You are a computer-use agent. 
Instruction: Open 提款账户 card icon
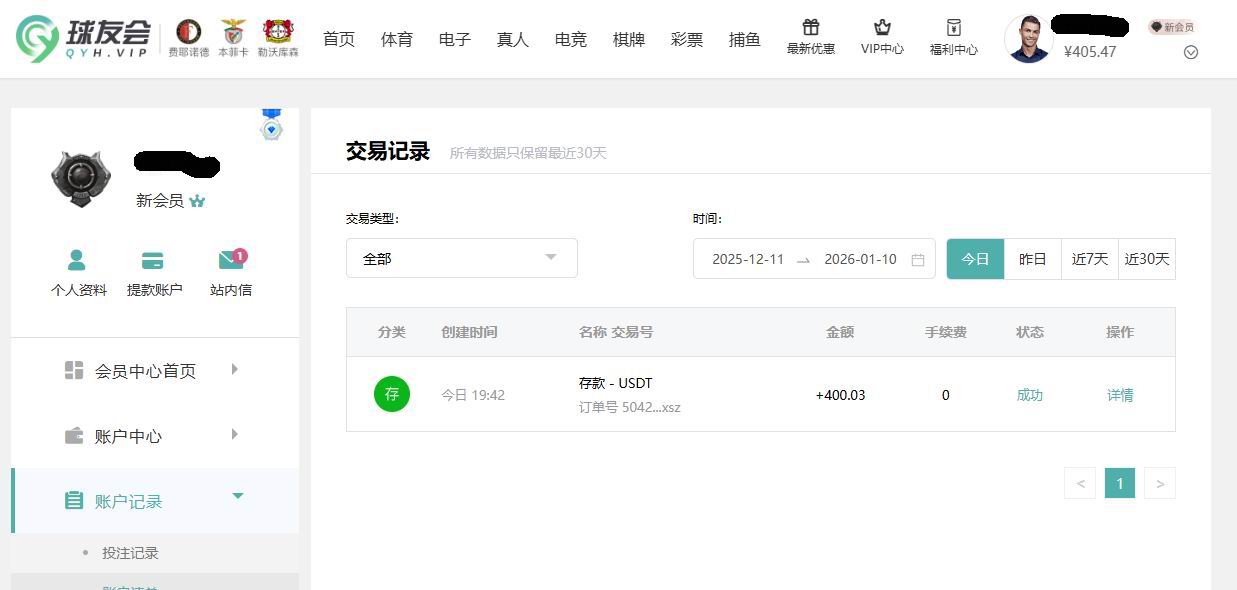(154, 262)
